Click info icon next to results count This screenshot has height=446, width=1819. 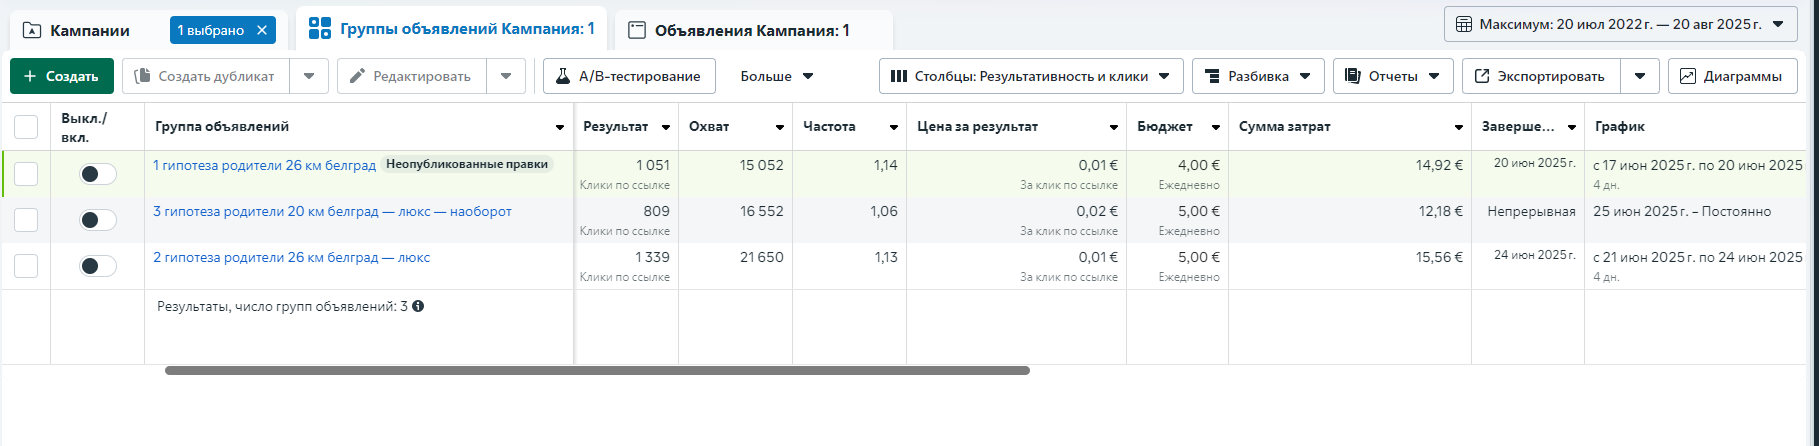418,306
